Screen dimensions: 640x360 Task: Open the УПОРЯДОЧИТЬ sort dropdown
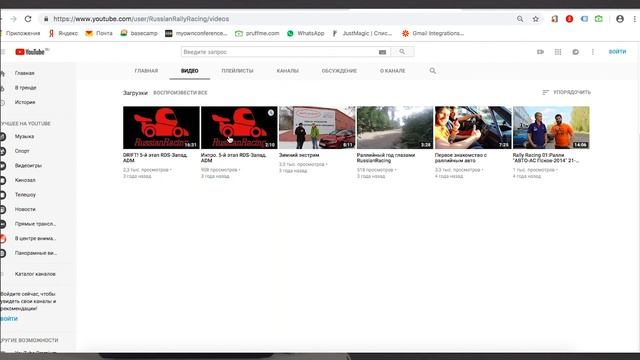coord(566,92)
